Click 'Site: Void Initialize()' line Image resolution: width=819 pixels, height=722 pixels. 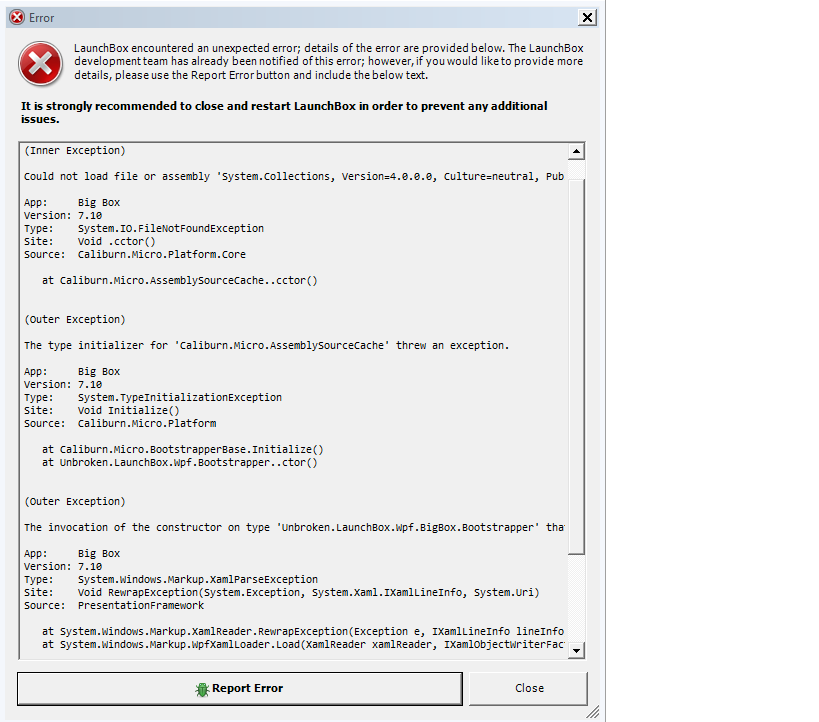[x=102, y=411]
